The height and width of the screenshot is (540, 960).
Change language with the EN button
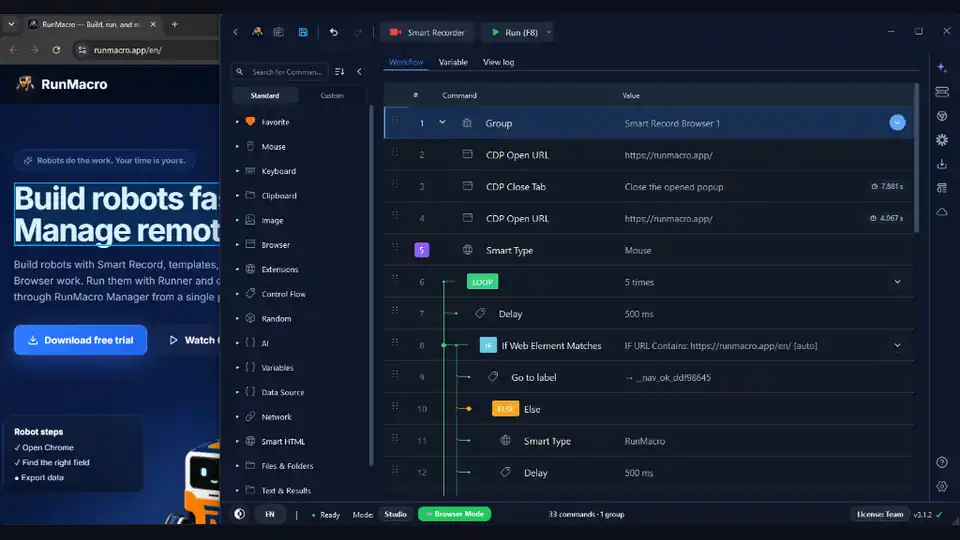270,514
